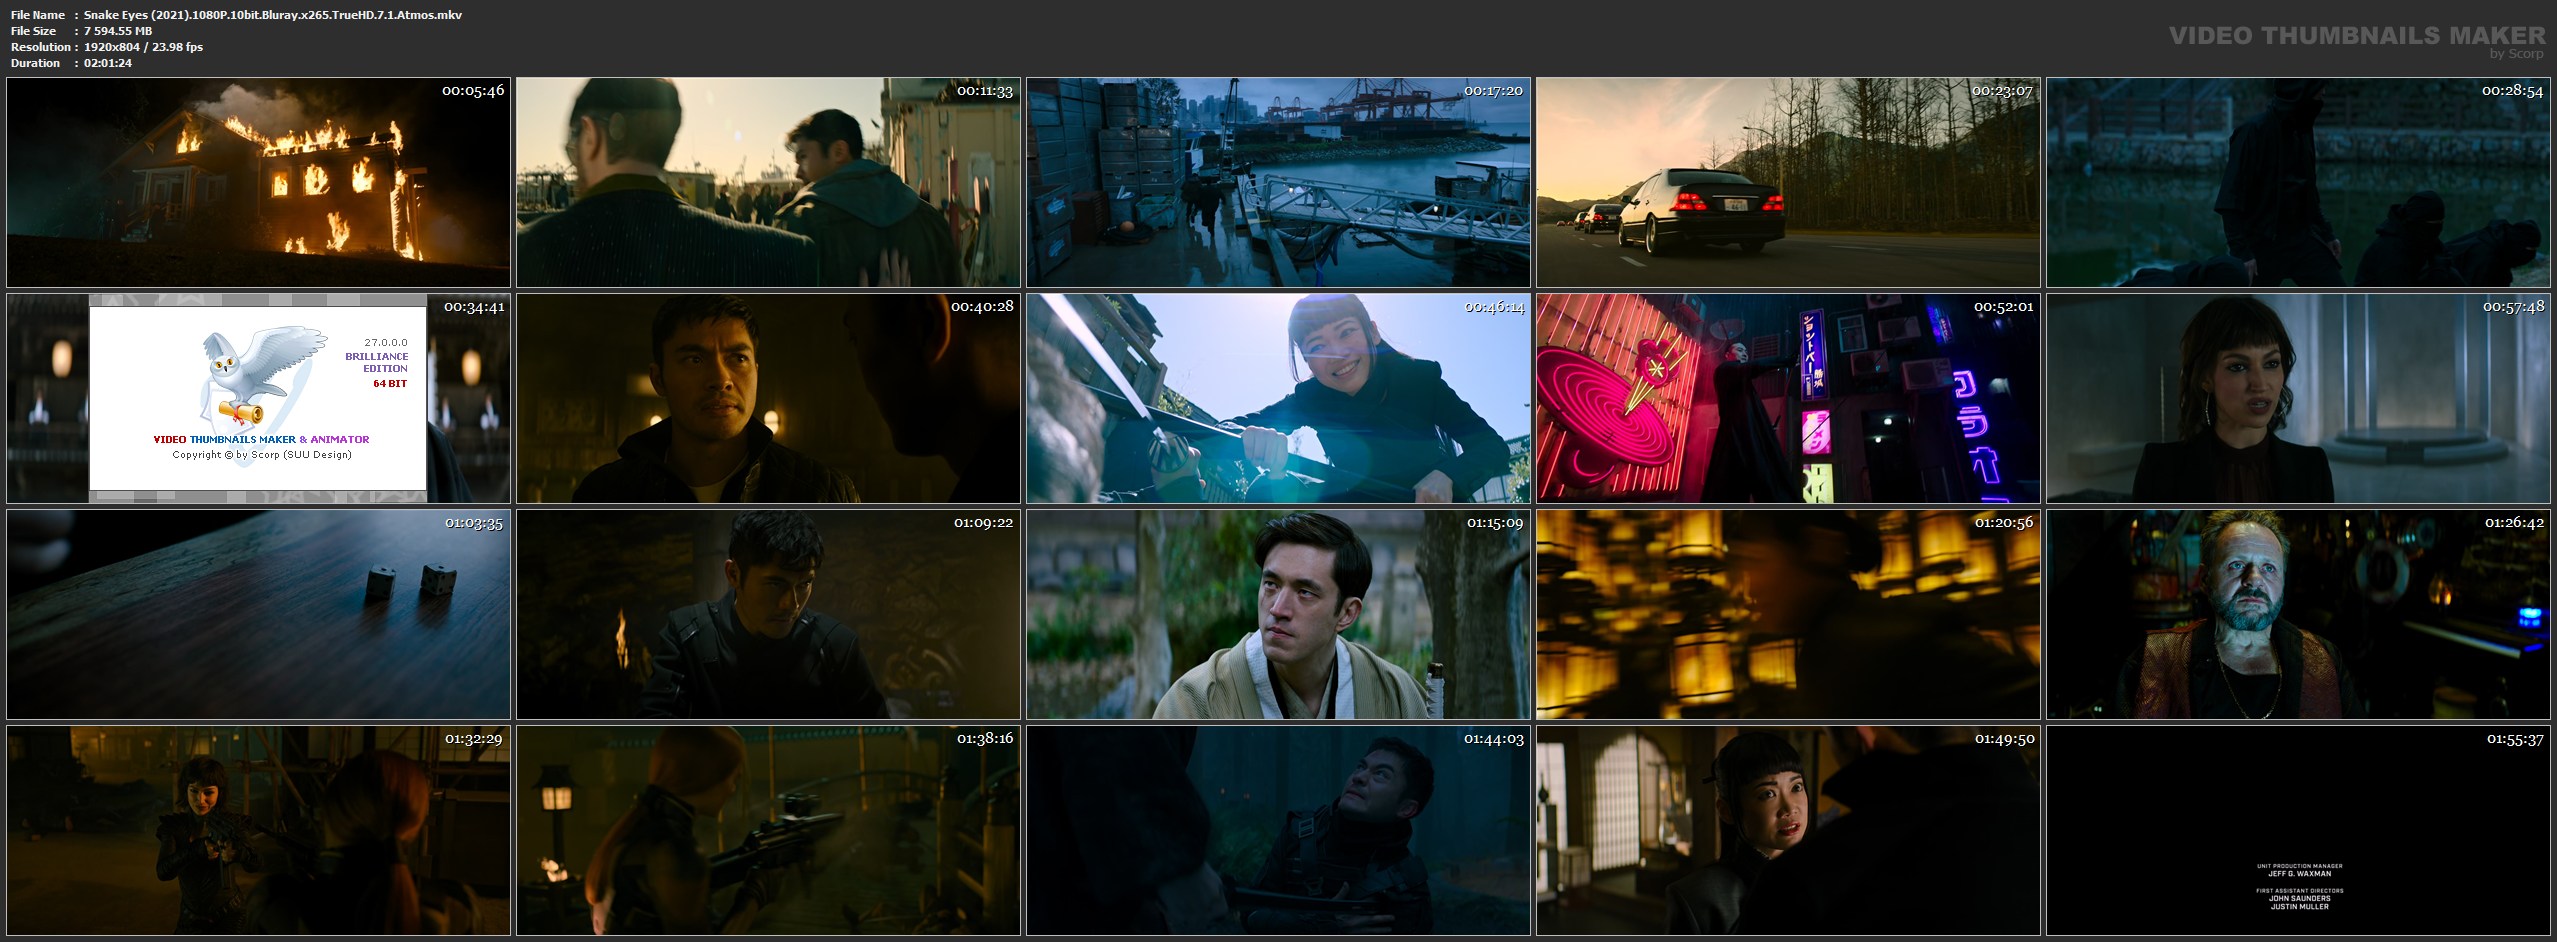Click the dark frame at 00:28:54
This screenshot has width=2557, height=942.
2298,182
